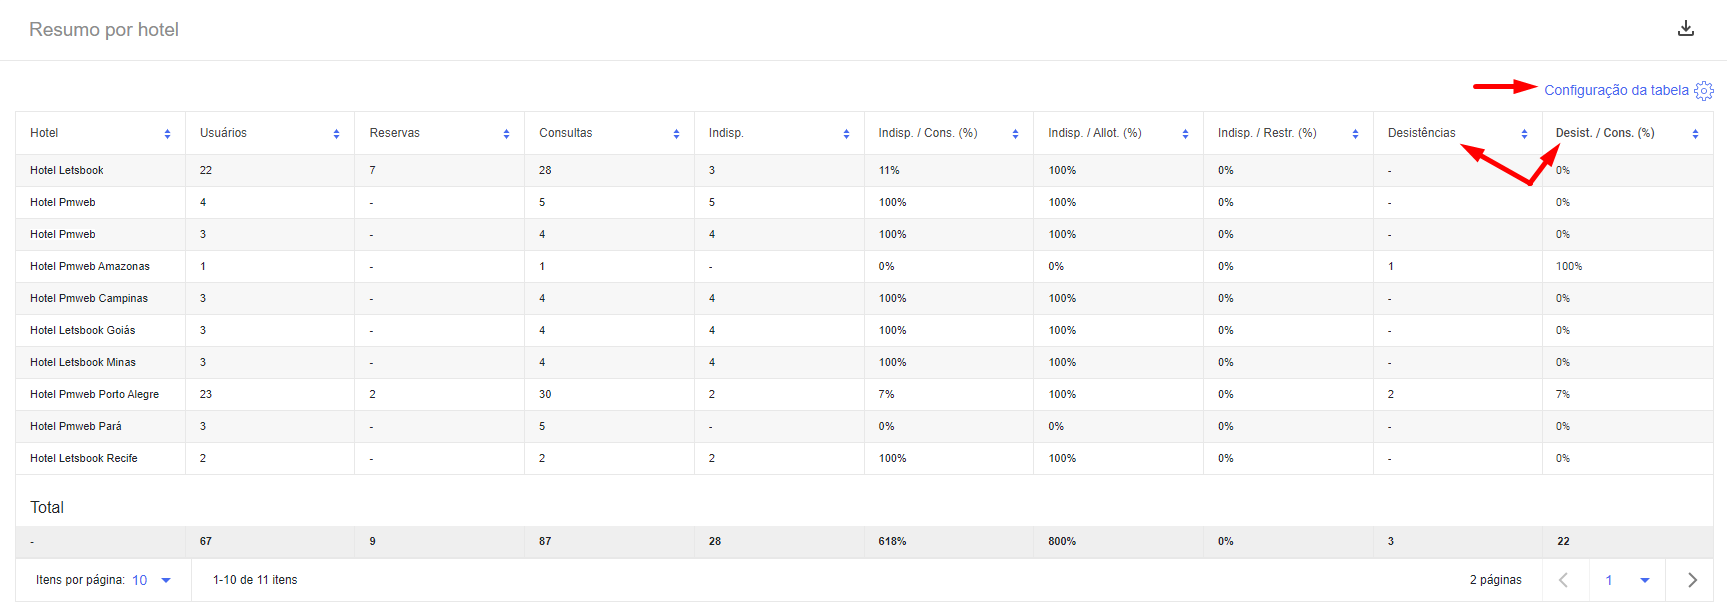Sort by Reservas column arrows
This screenshot has width=1727, height=609.
pyautogui.click(x=506, y=134)
